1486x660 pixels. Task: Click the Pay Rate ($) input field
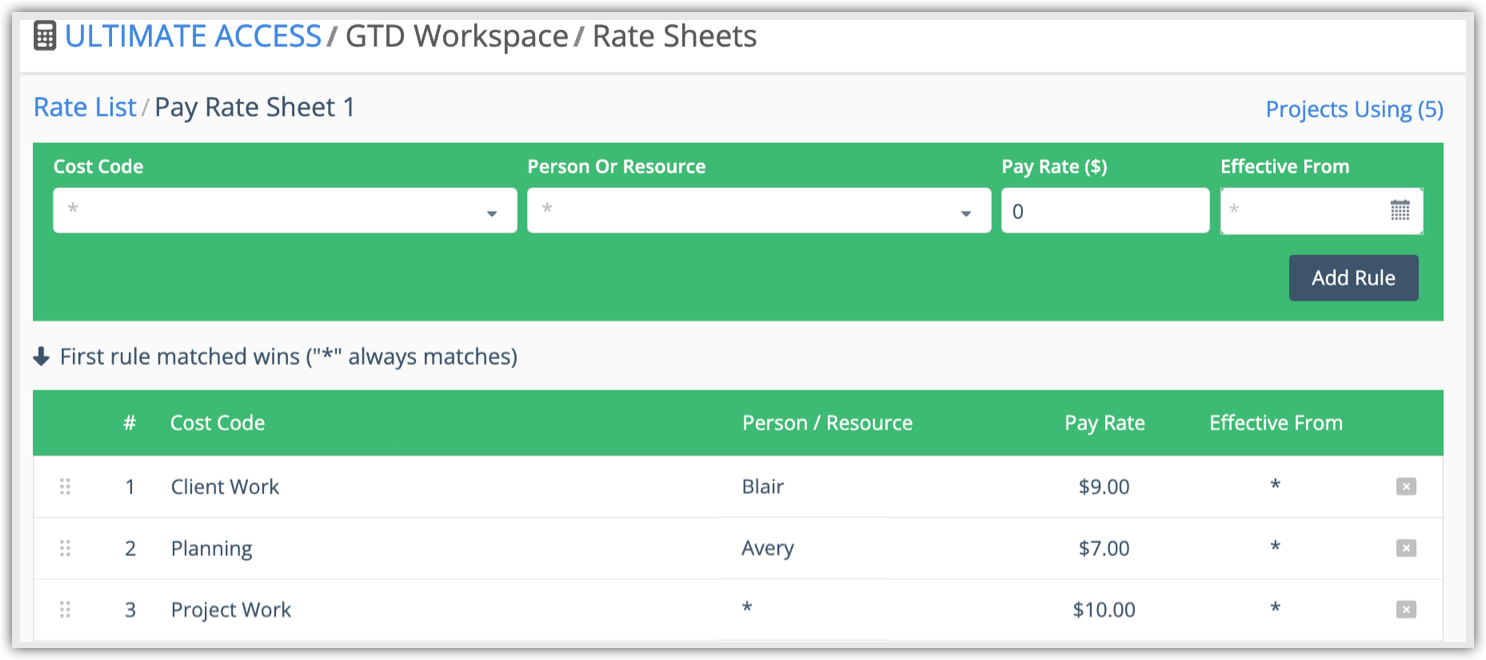click(x=1104, y=211)
